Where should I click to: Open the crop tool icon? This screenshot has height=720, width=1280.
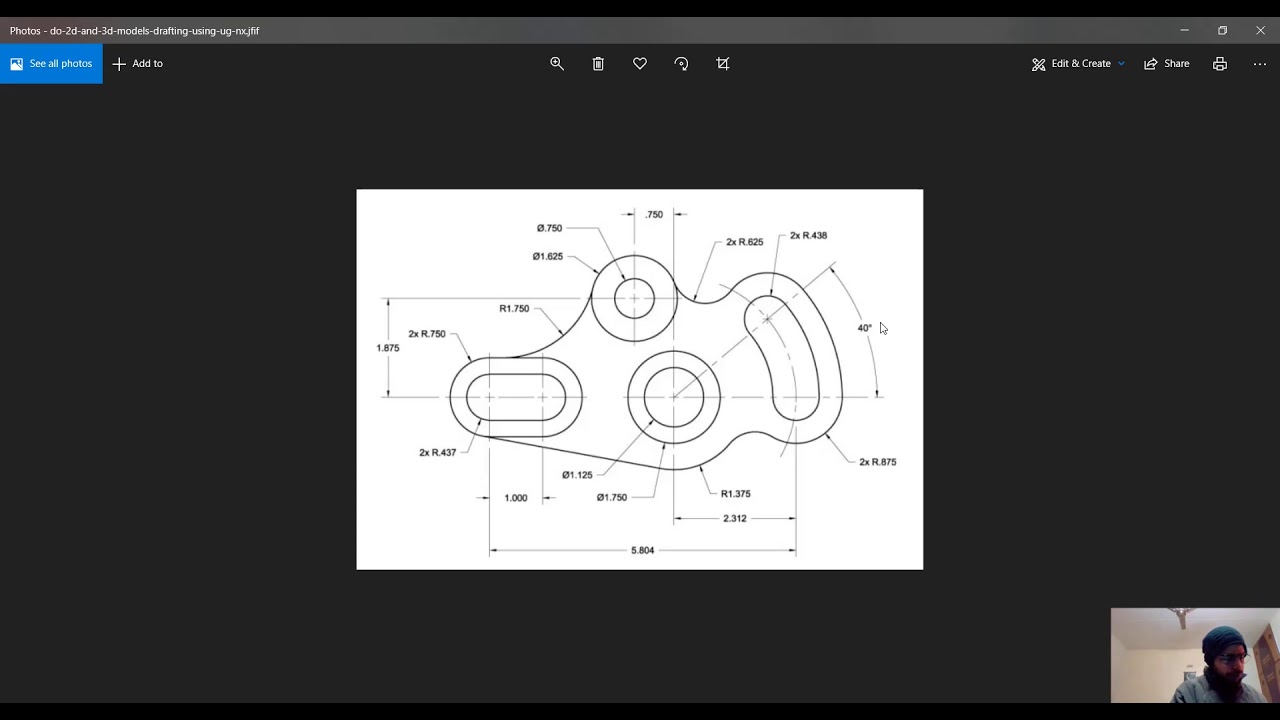723,63
